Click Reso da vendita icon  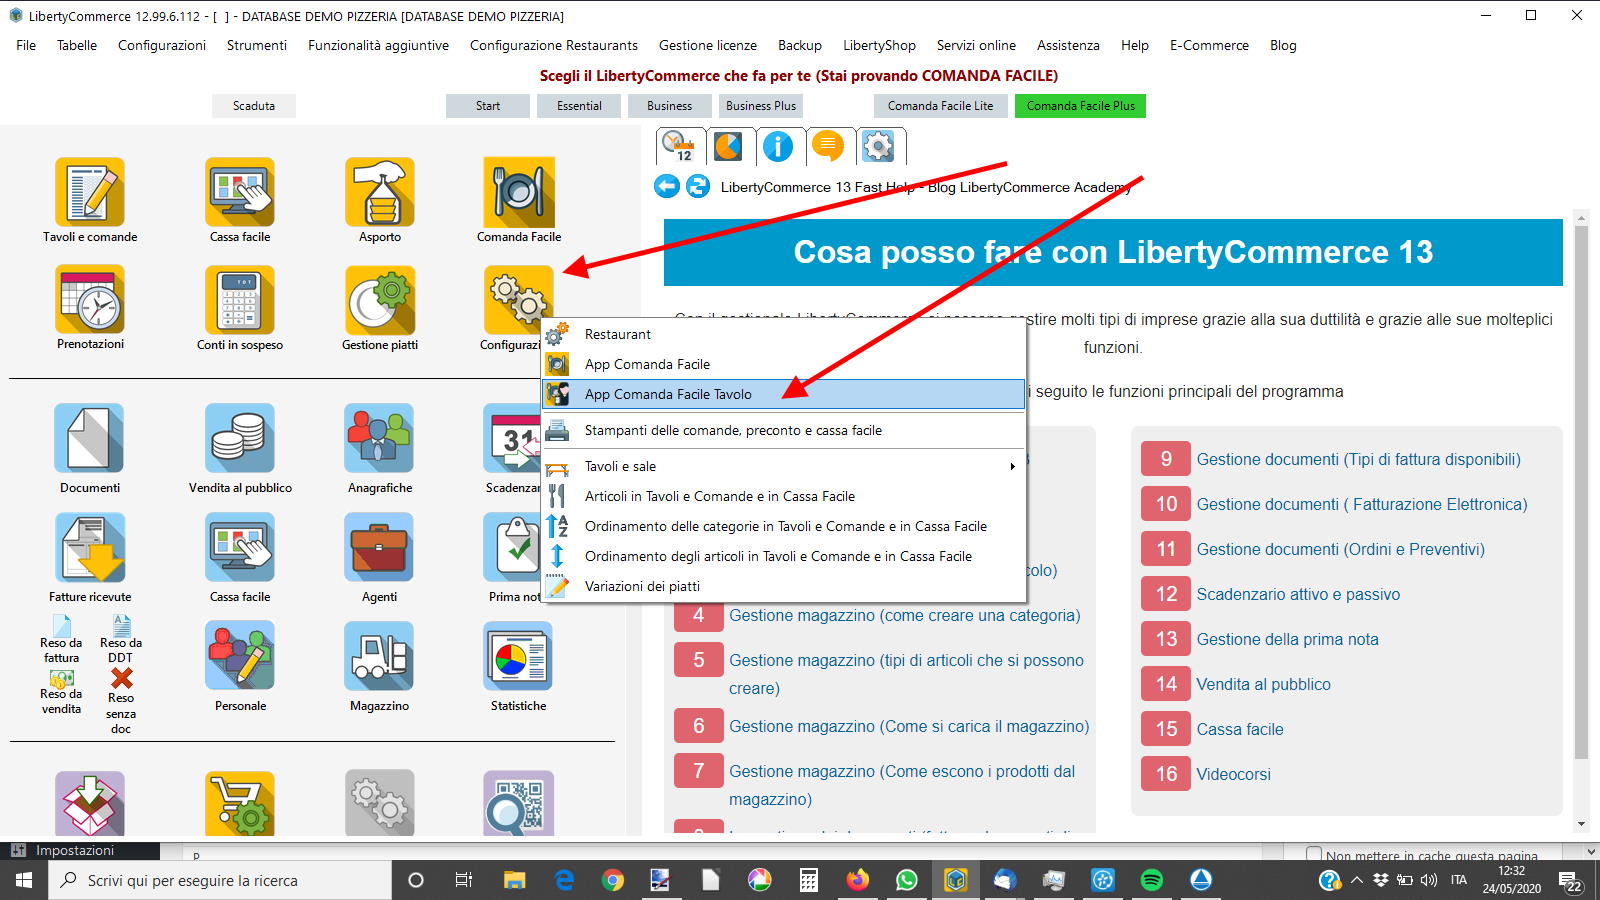(61, 677)
